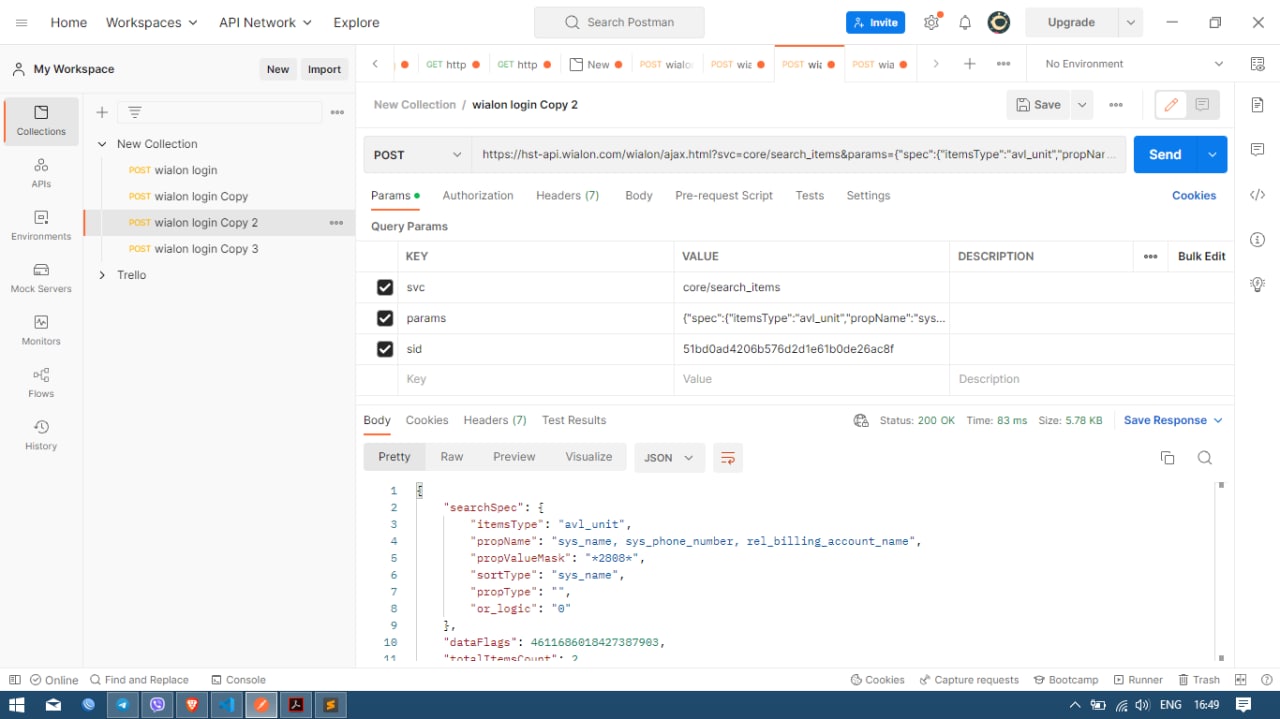Open the JSON format dropdown
Viewport: 1280px width, 719px height.
[669, 458]
